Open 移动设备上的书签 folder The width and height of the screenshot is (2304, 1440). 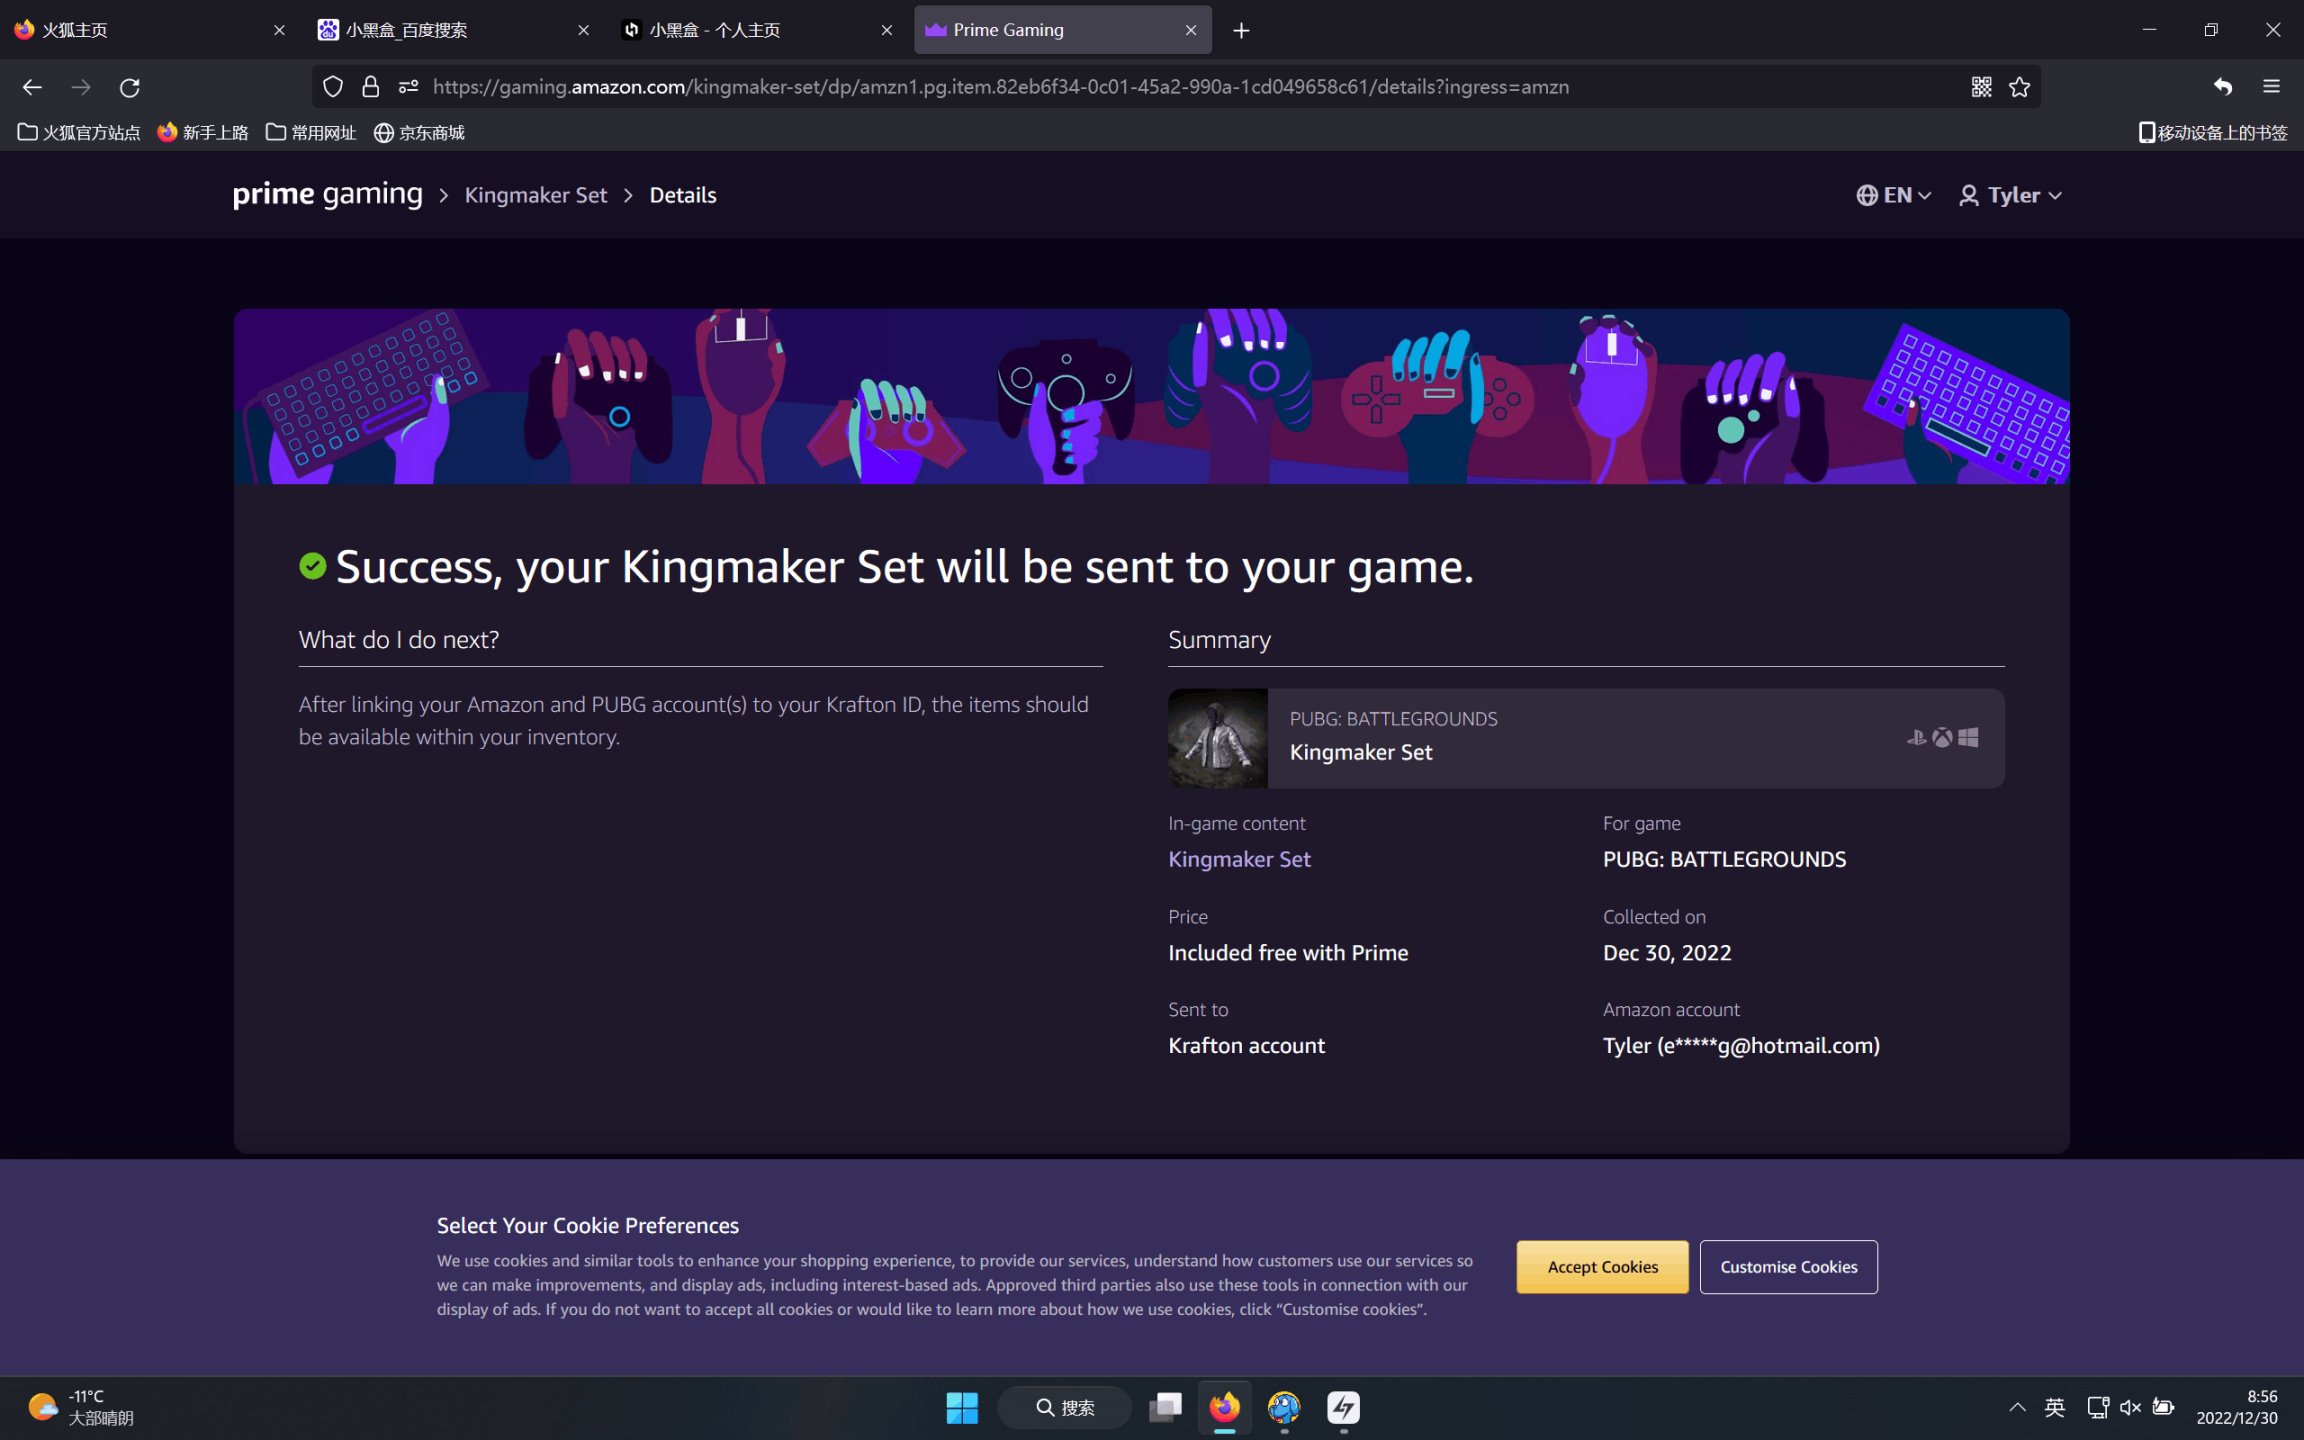click(2212, 132)
